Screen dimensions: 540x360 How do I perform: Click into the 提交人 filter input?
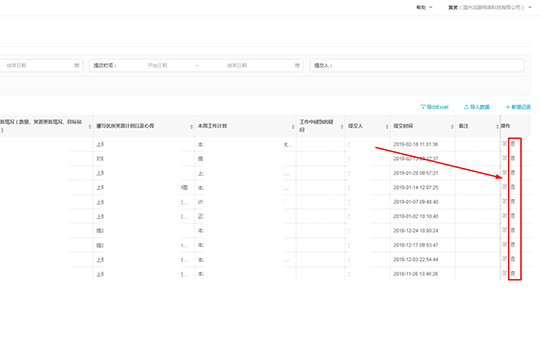[417, 65]
